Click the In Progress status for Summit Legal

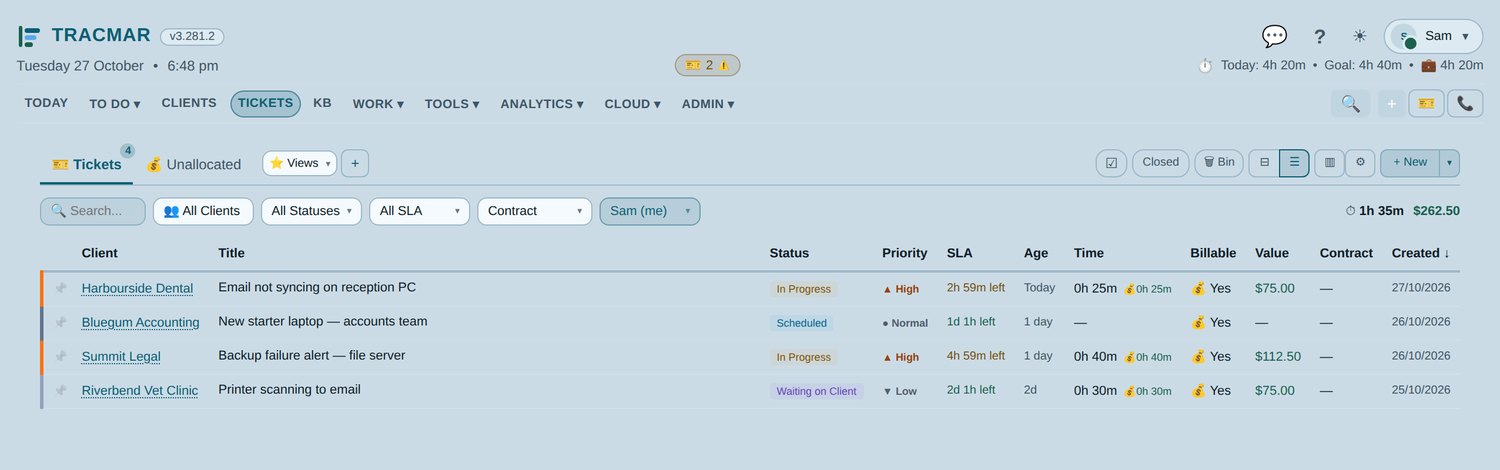[803, 357]
